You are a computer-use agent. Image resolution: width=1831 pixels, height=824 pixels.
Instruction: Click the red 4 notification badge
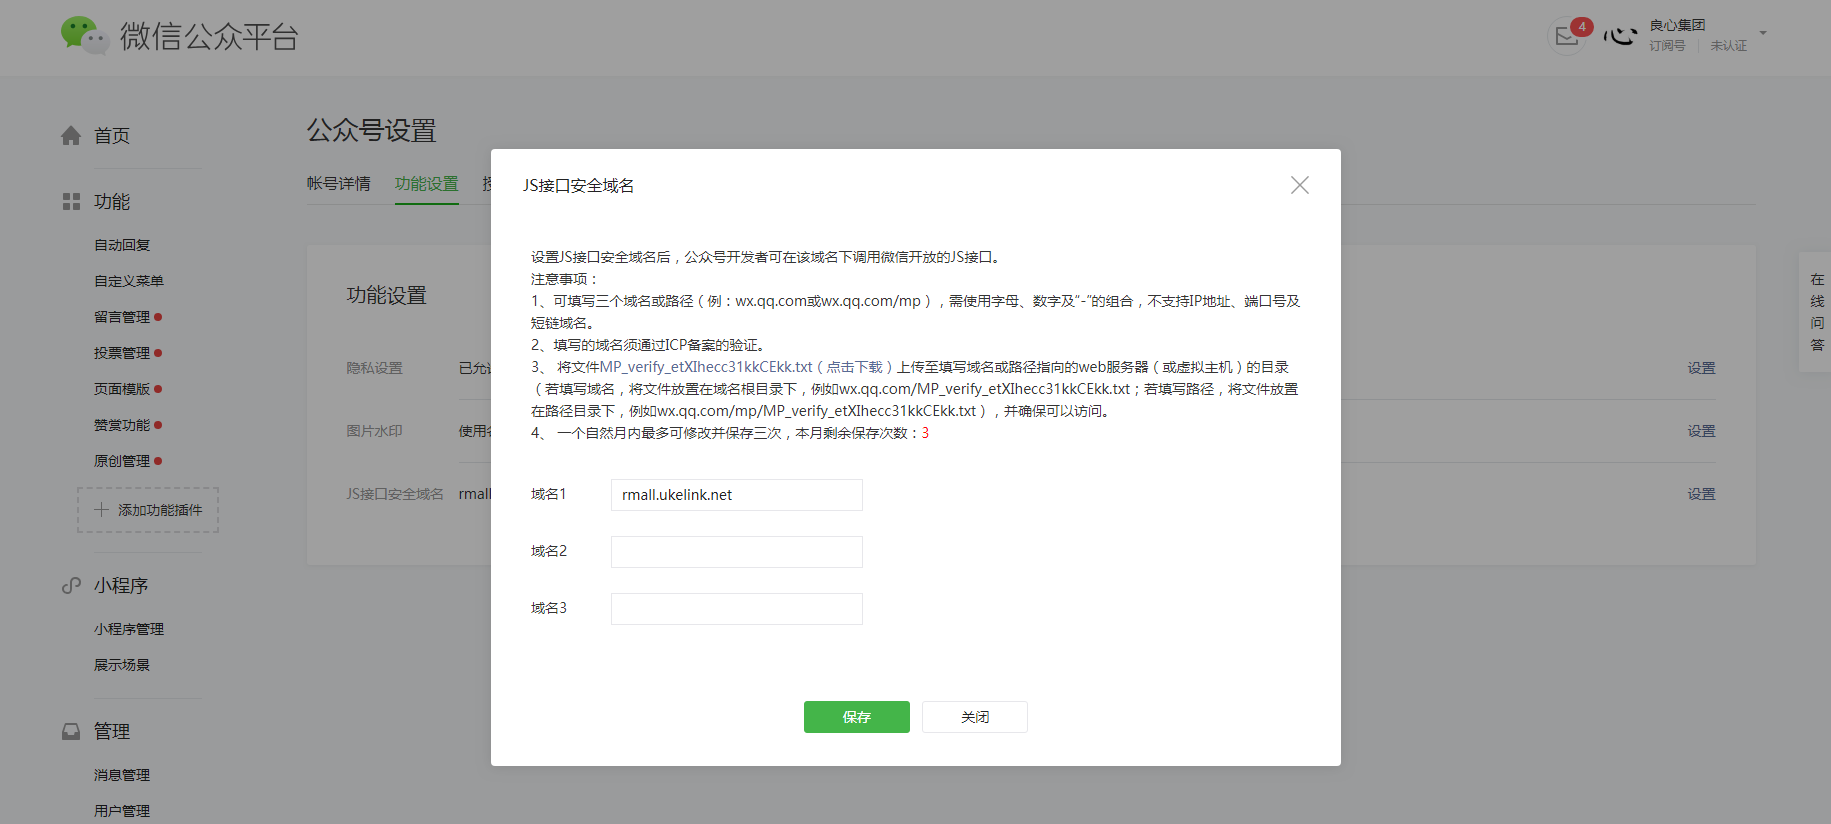click(1582, 27)
